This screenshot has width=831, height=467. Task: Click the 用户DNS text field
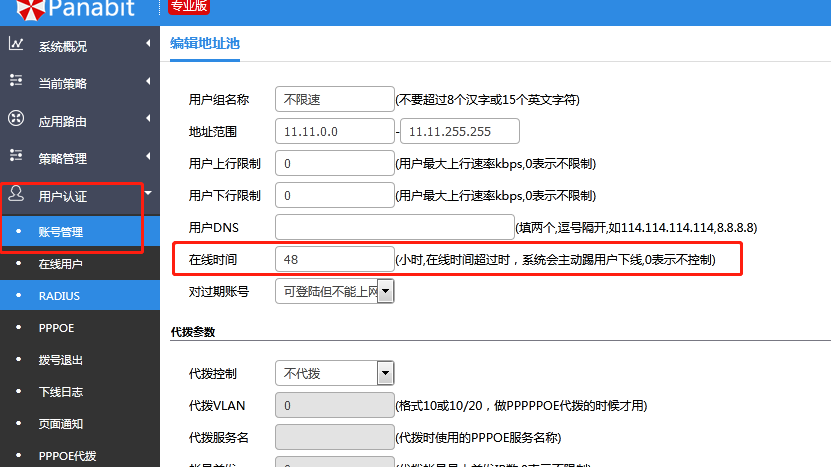point(394,227)
